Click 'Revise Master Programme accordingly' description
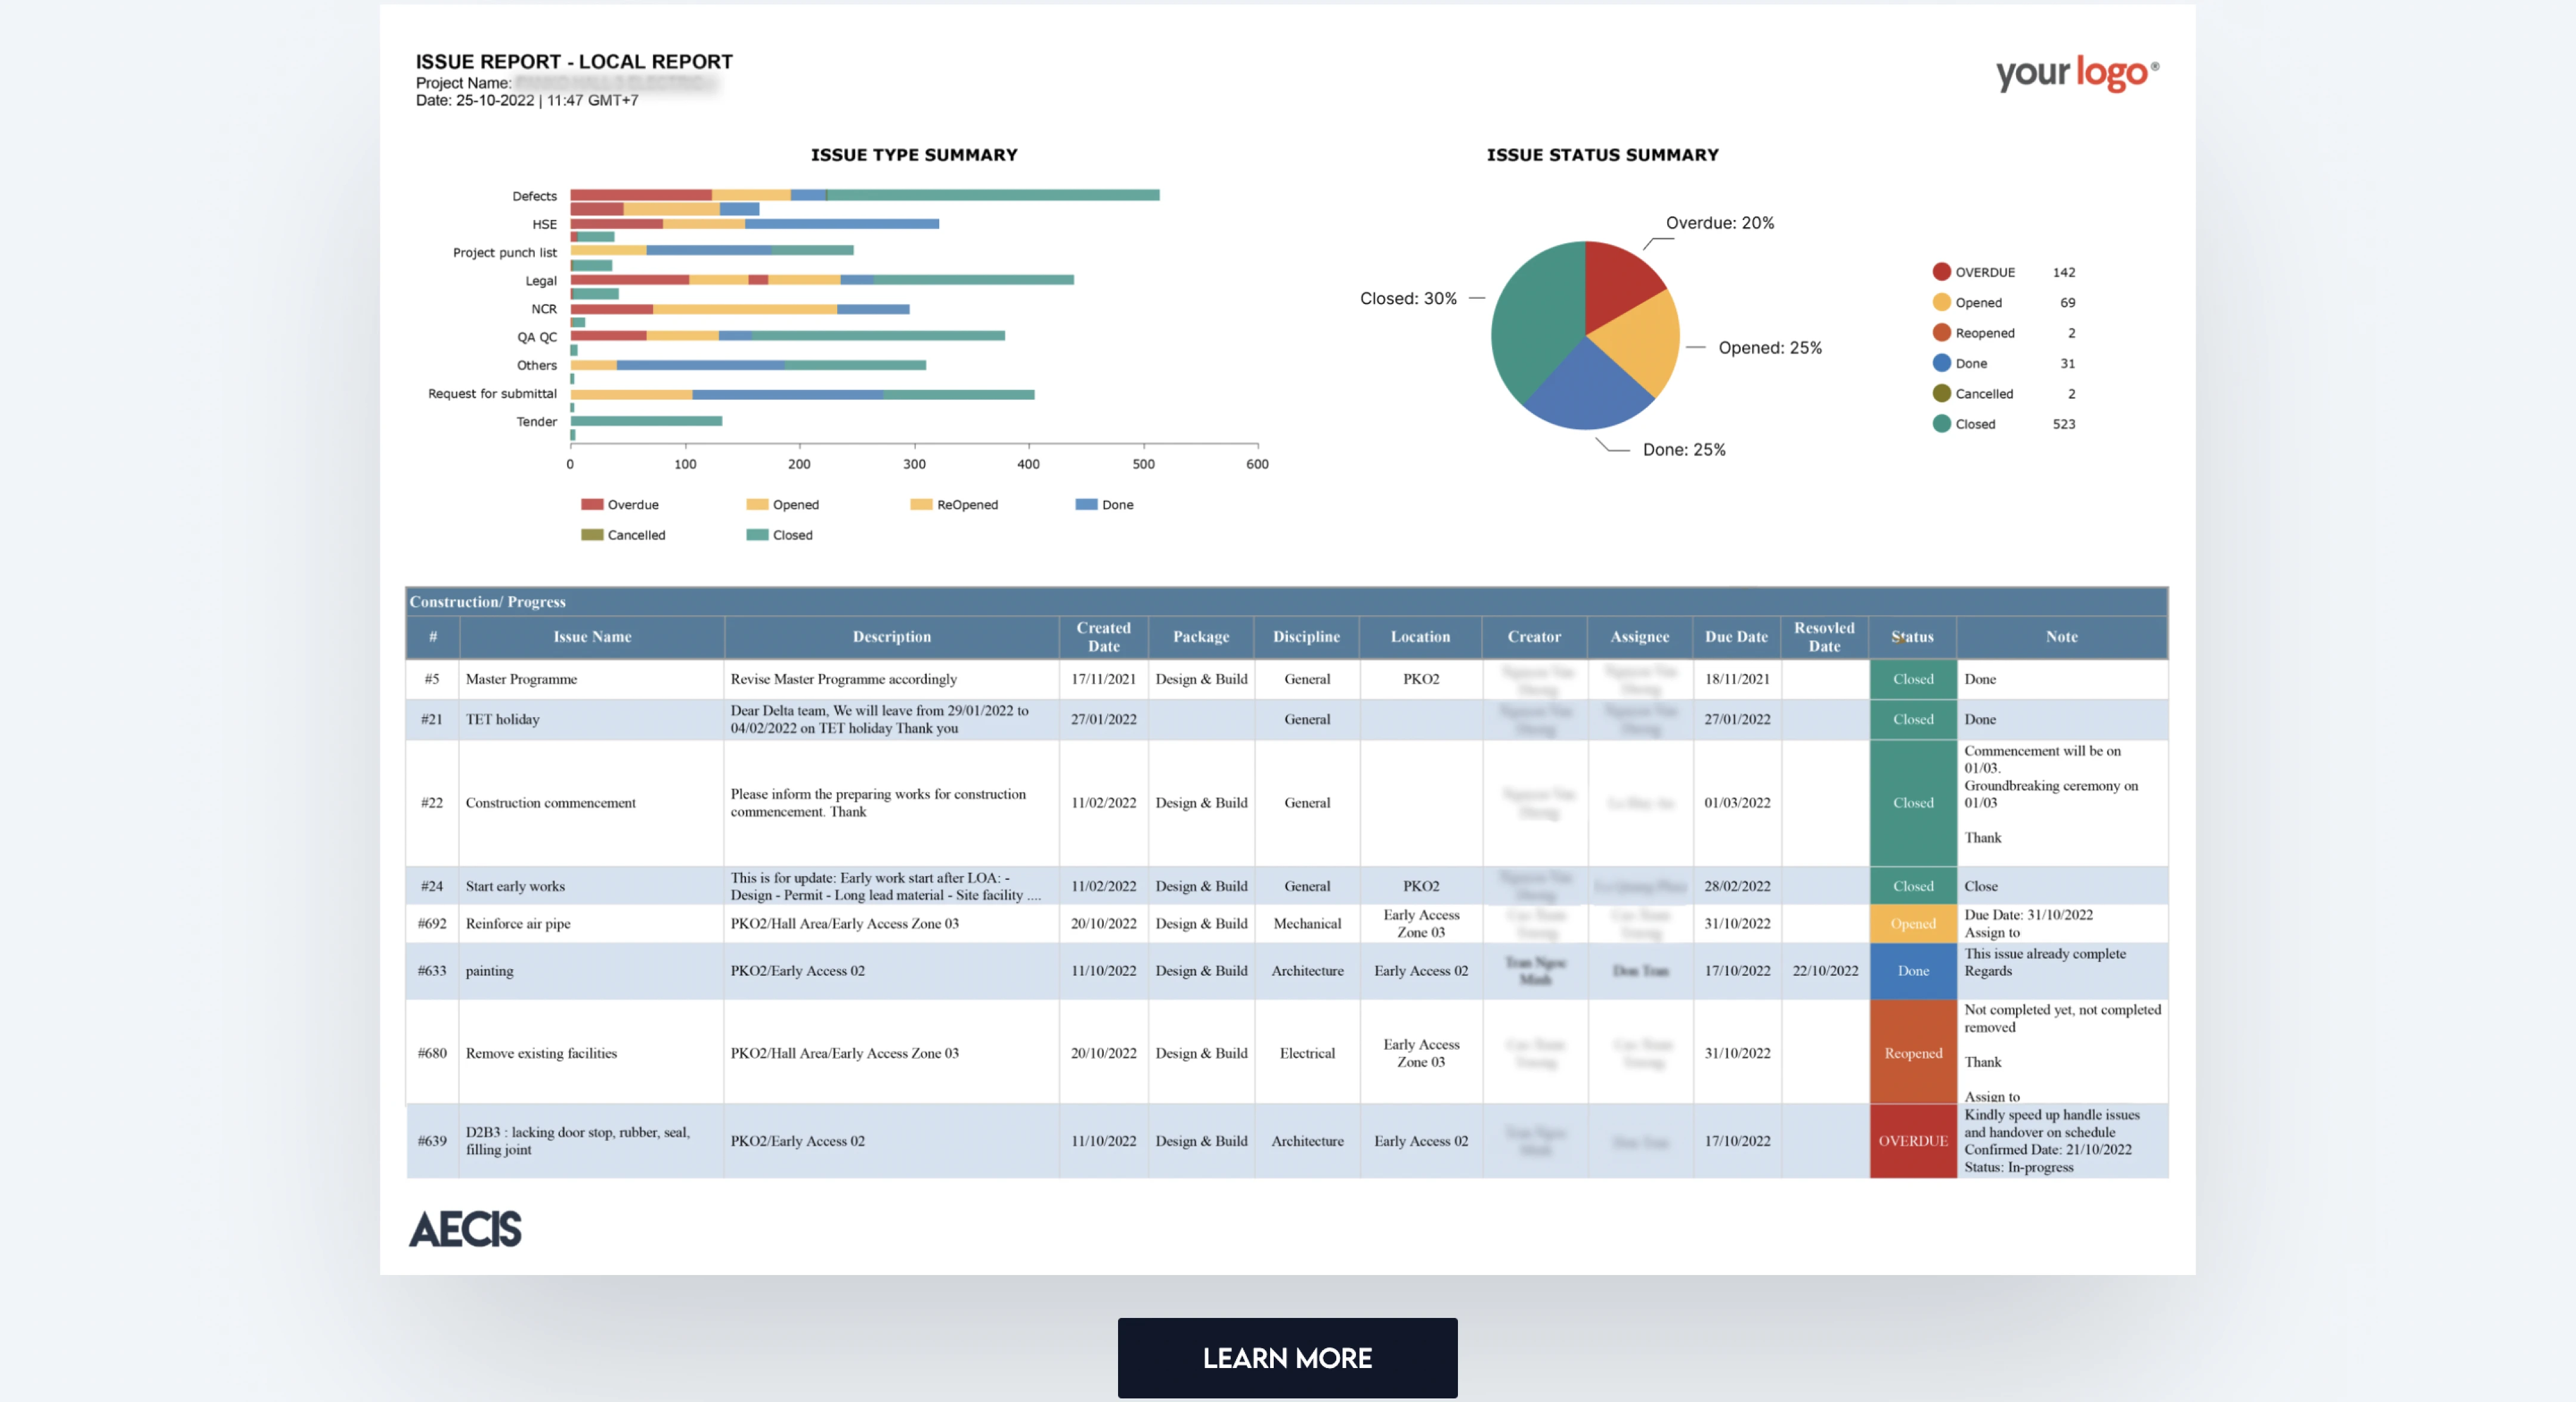 [843, 679]
